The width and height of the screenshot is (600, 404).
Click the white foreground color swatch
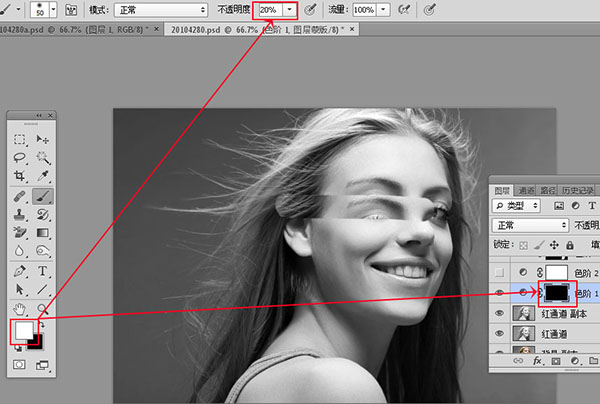[24, 332]
